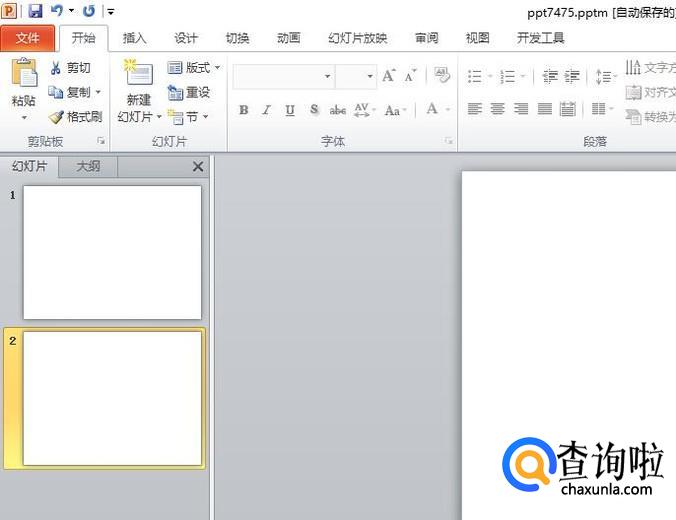Click the Undo arrow icon
The width and height of the screenshot is (676, 520).
(x=58, y=11)
